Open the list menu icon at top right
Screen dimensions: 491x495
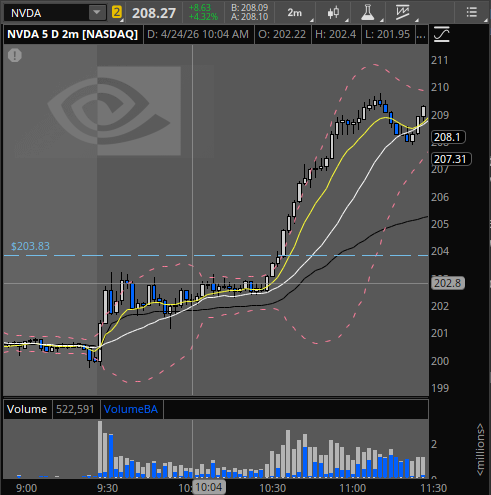coord(472,13)
